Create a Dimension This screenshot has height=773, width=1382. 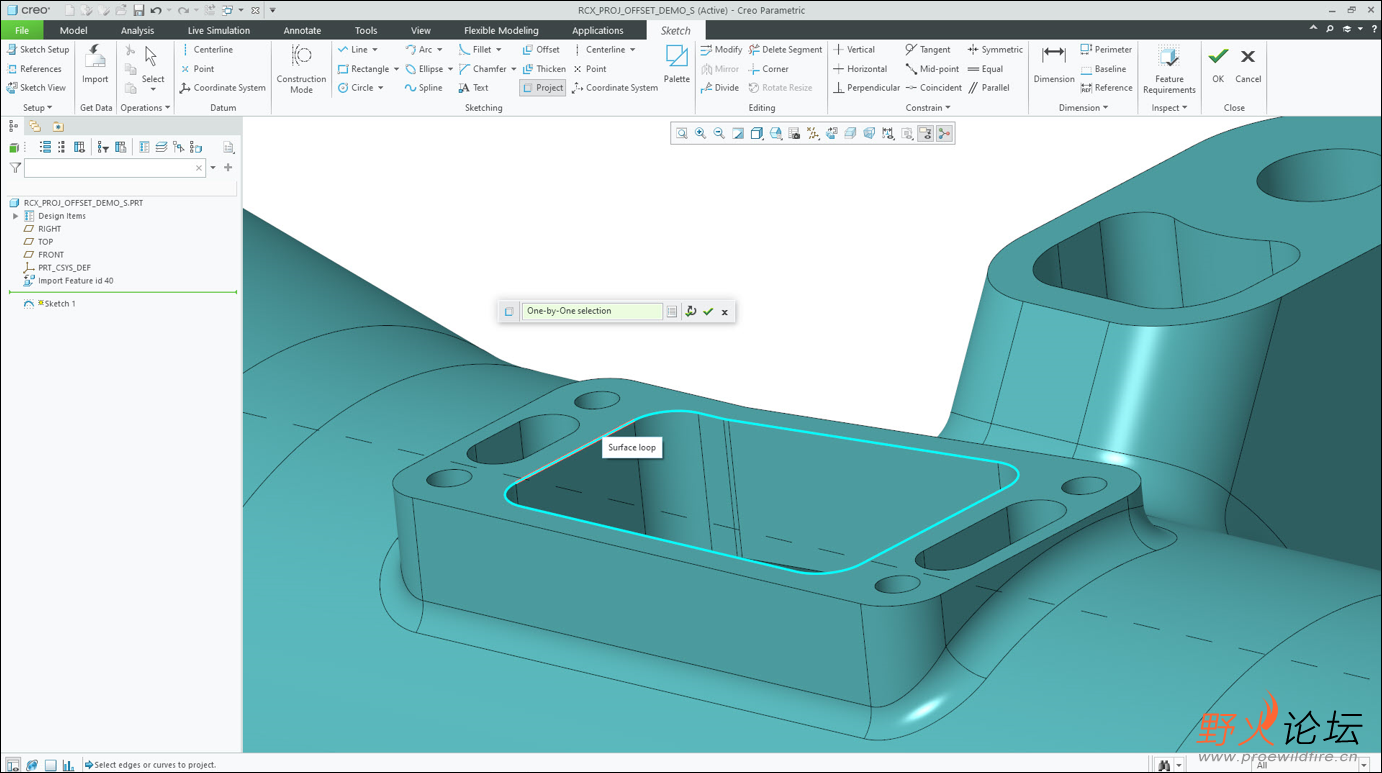click(x=1054, y=64)
